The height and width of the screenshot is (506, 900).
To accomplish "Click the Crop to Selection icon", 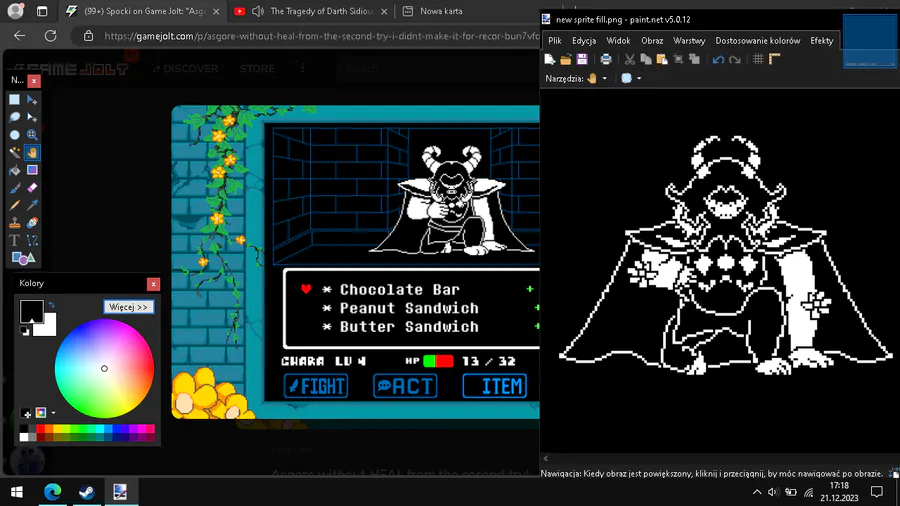I will 678,59.
